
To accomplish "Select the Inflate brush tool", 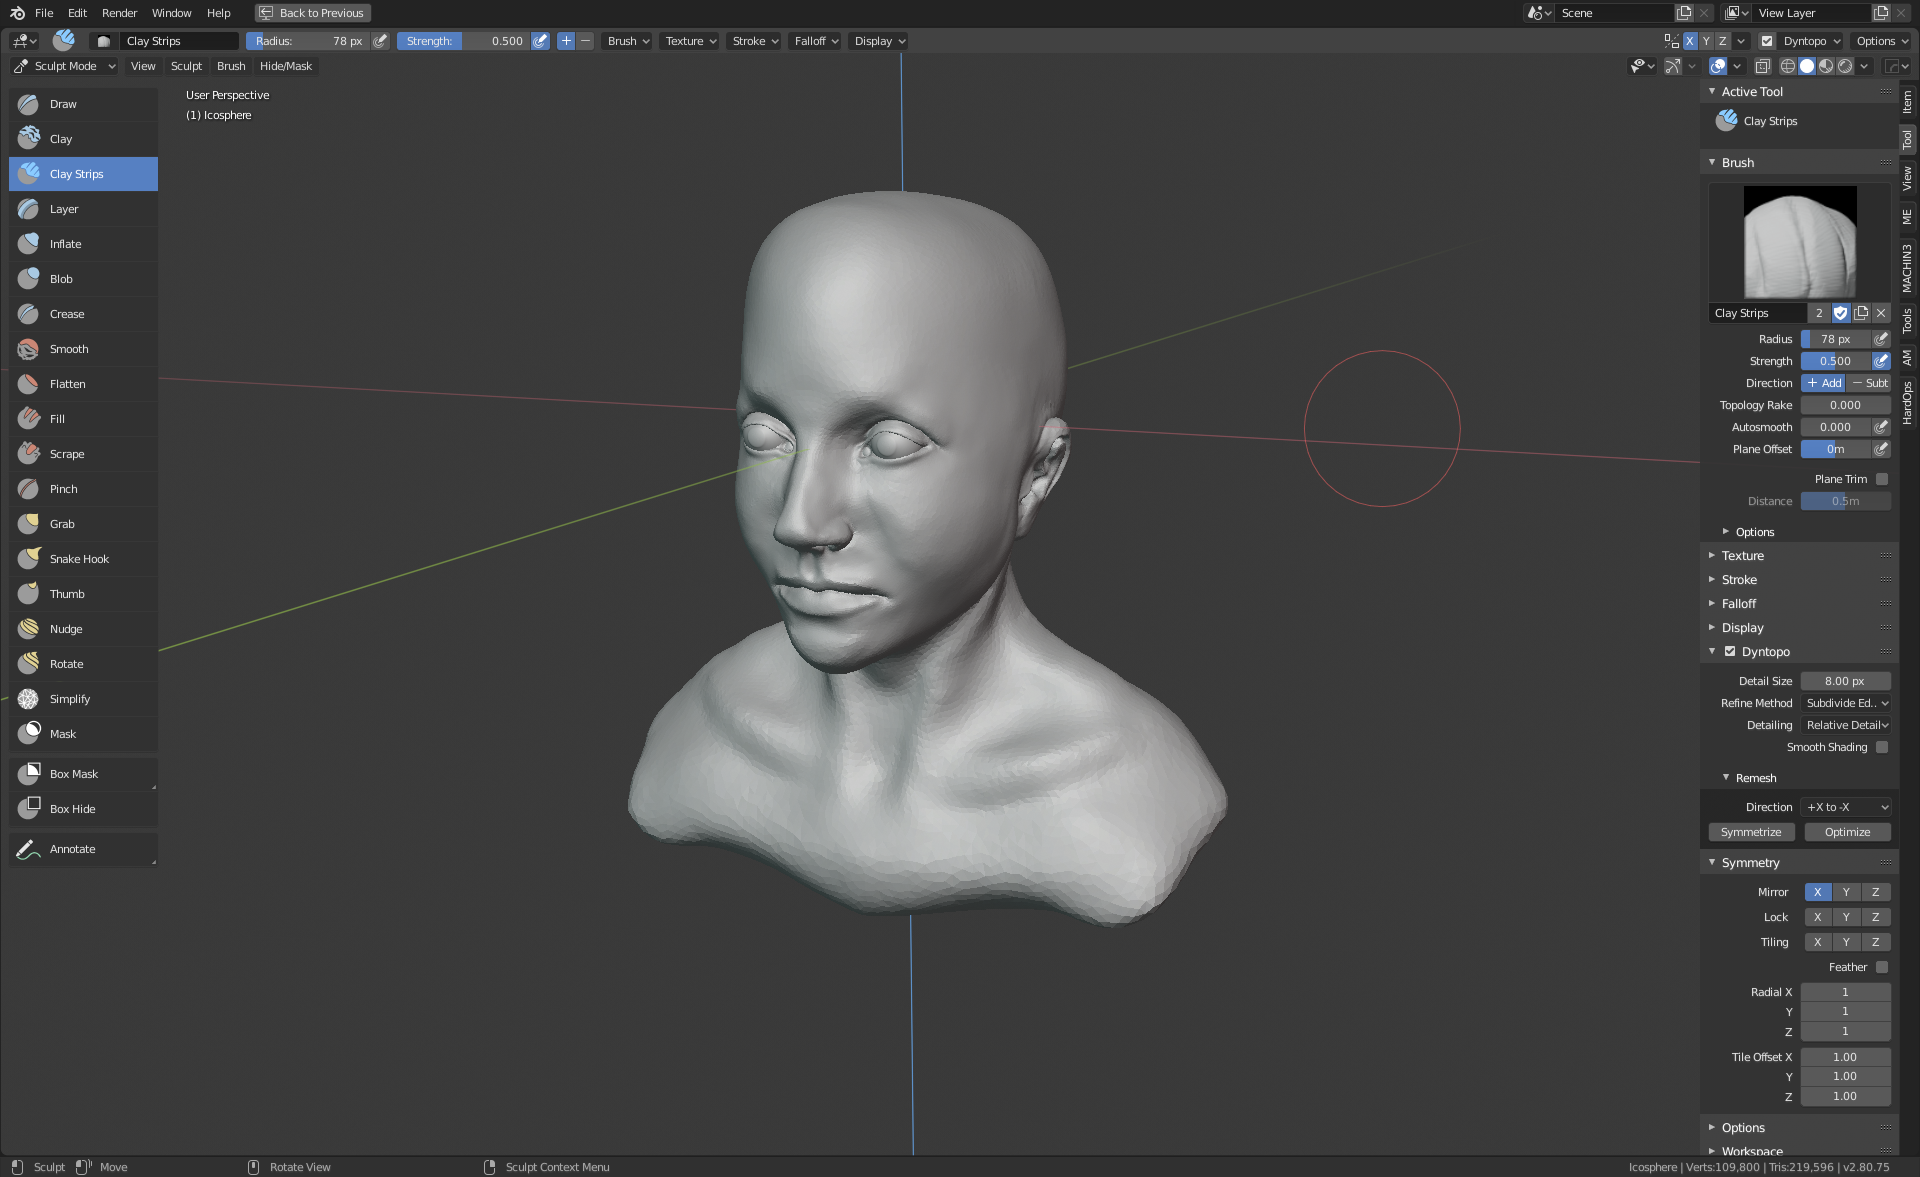I will [66, 244].
